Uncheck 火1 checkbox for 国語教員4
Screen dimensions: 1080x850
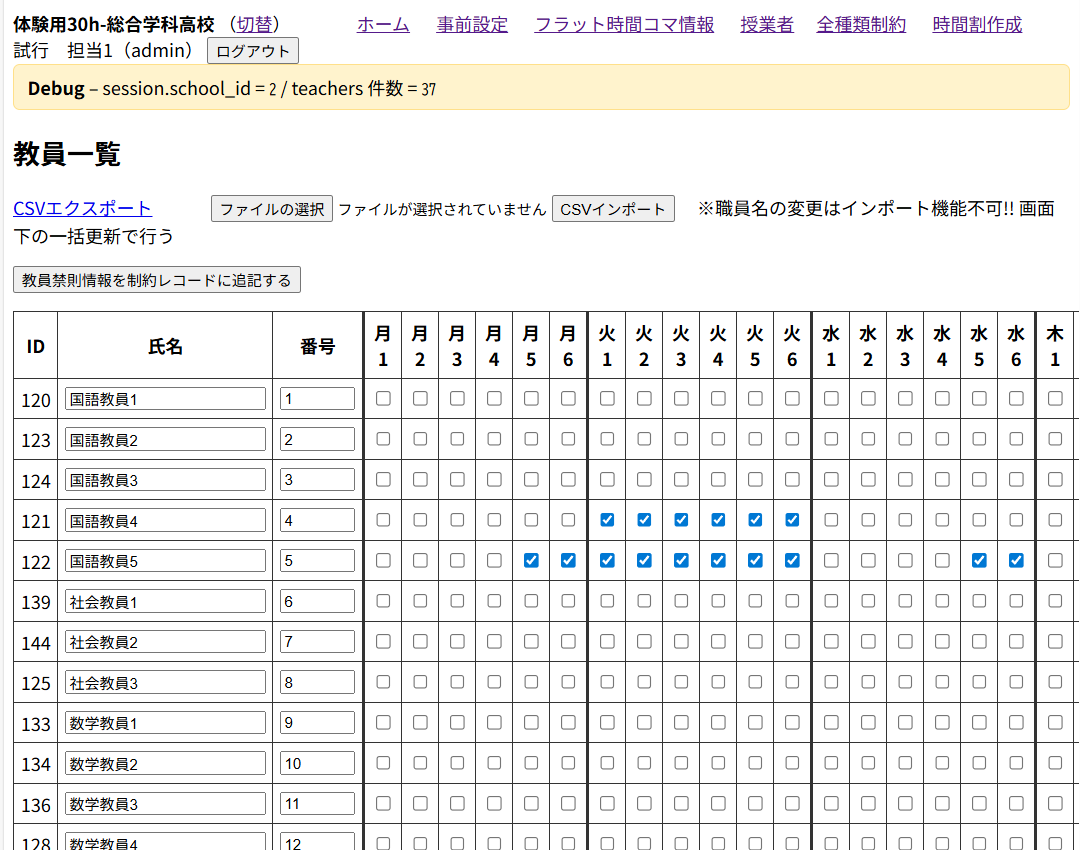[x=606, y=519]
